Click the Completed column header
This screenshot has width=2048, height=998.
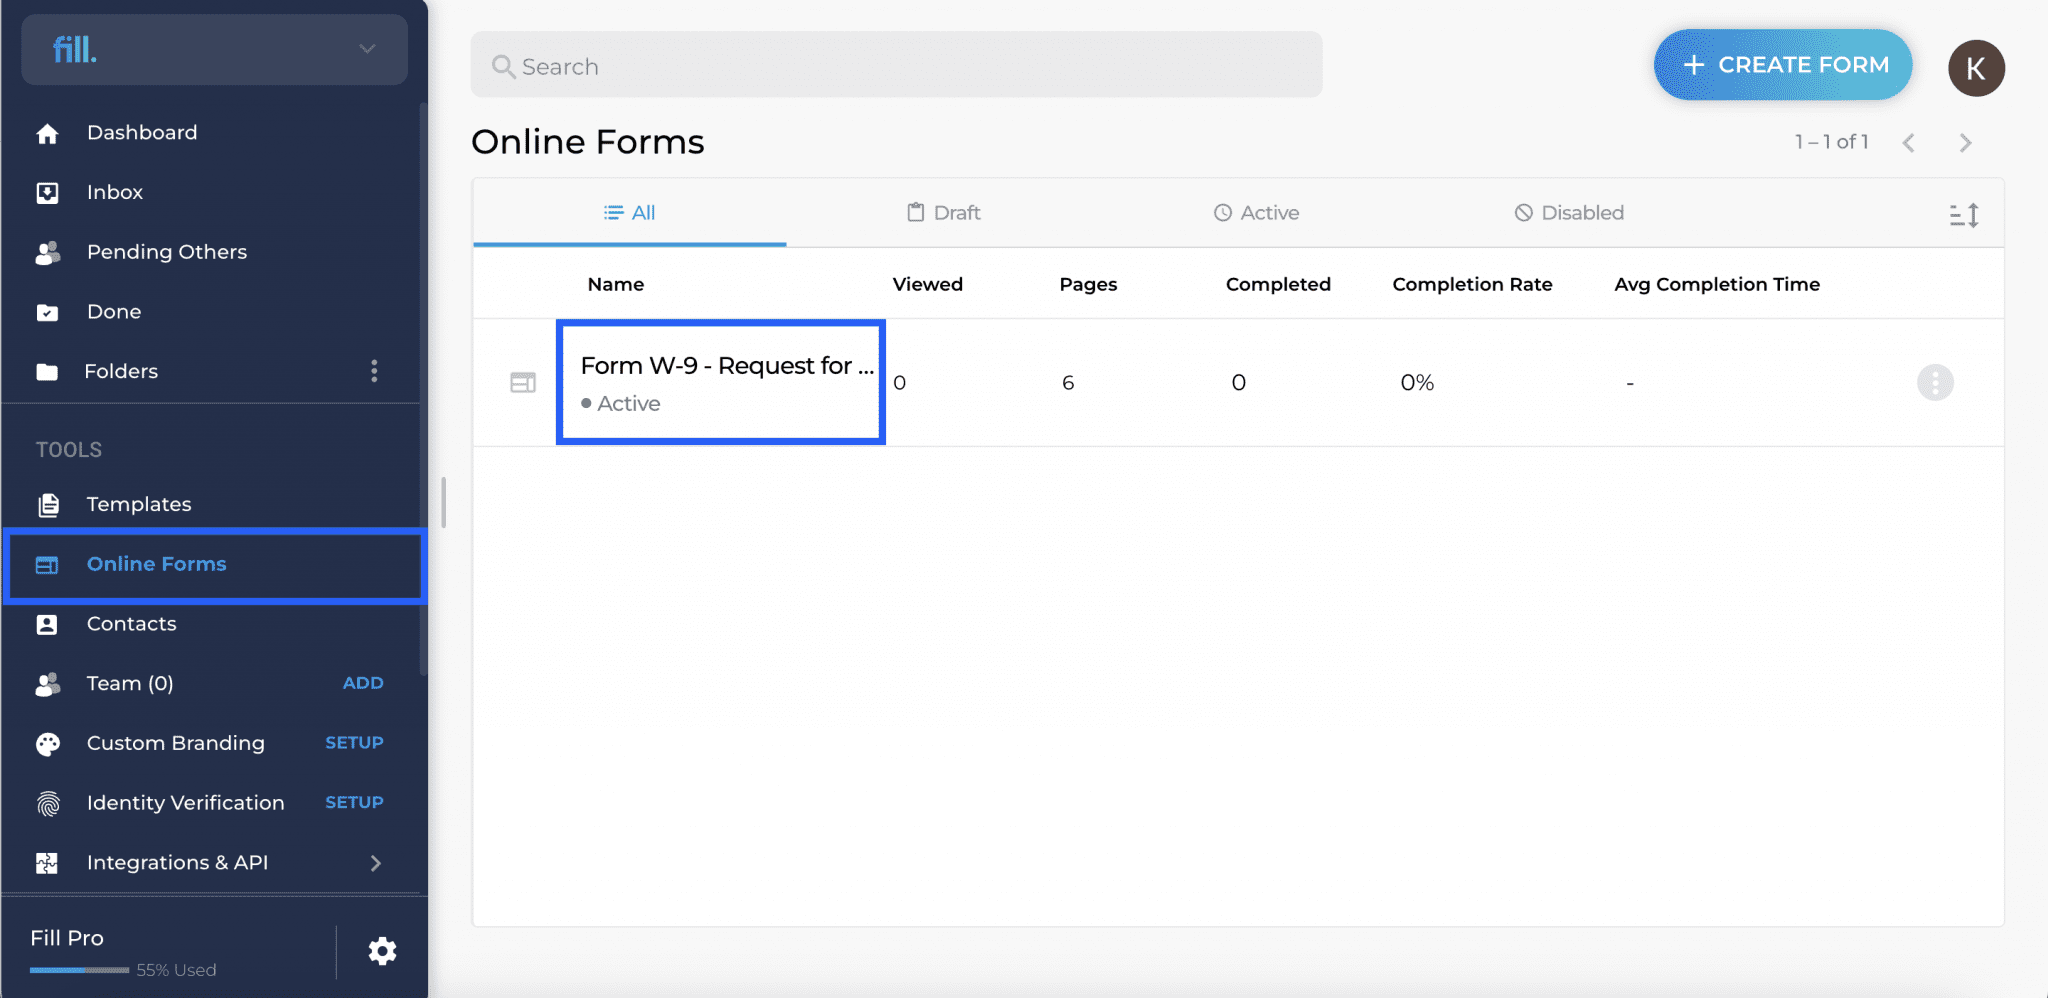point(1278,284)
